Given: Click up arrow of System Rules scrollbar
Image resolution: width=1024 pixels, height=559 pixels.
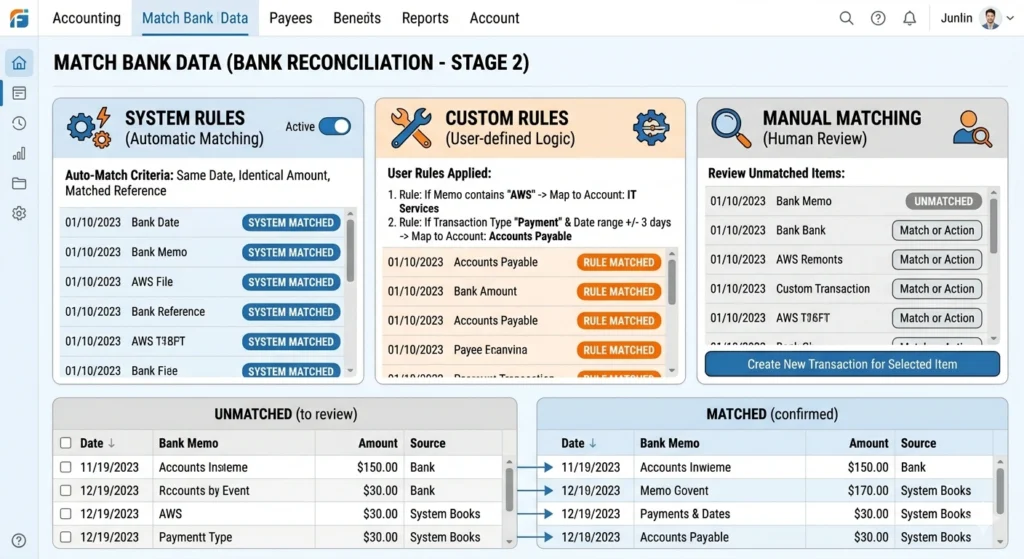Looking at the screenshot, I should (x=351, y=214).
